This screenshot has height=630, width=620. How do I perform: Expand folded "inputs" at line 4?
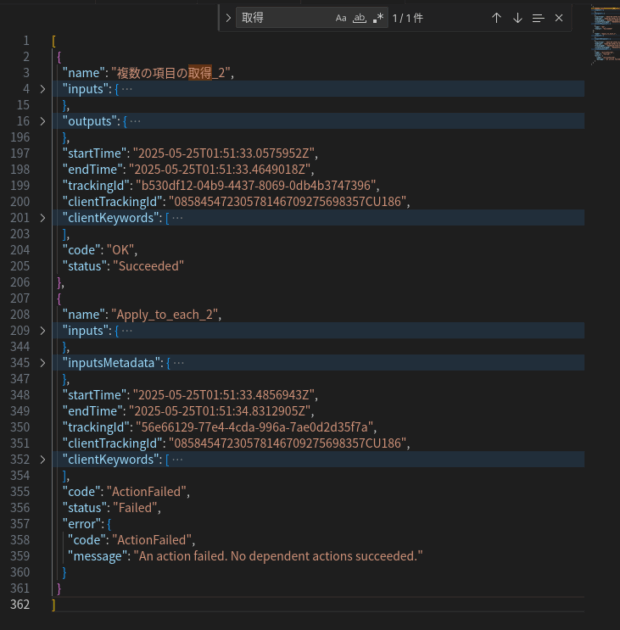(x=43, y=89)
